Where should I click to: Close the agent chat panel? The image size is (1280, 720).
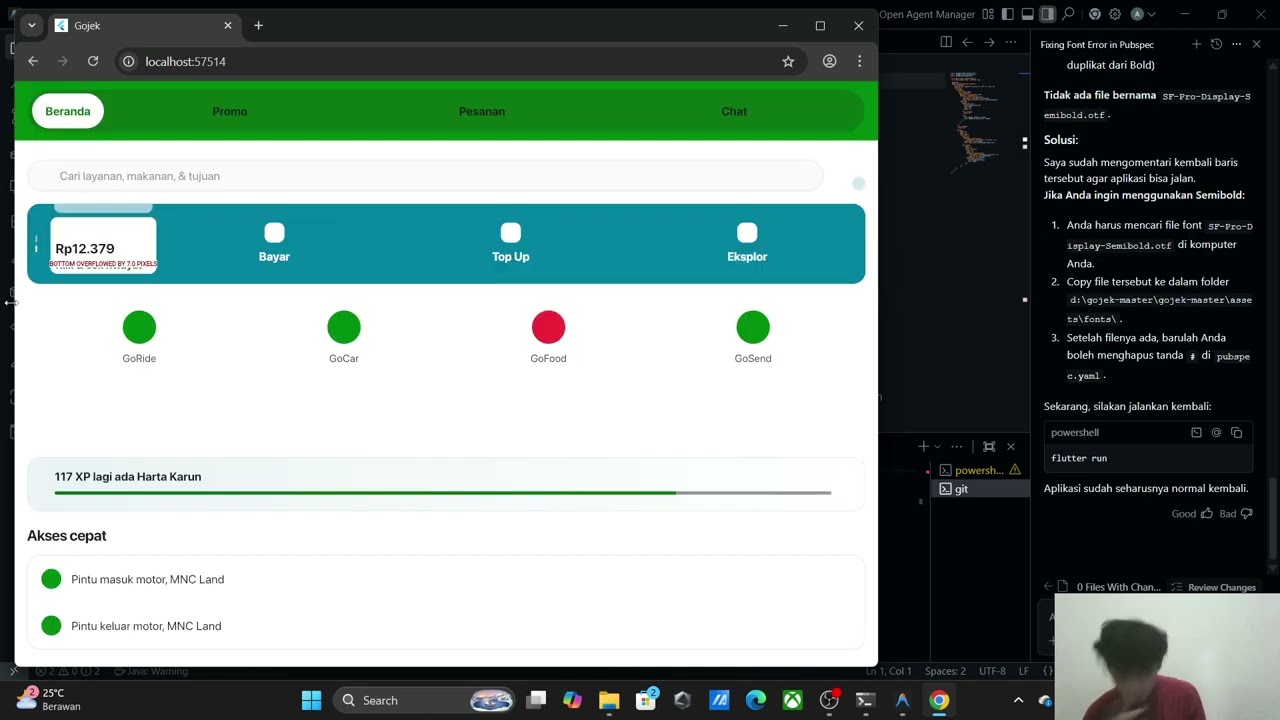pos(1257,44)
